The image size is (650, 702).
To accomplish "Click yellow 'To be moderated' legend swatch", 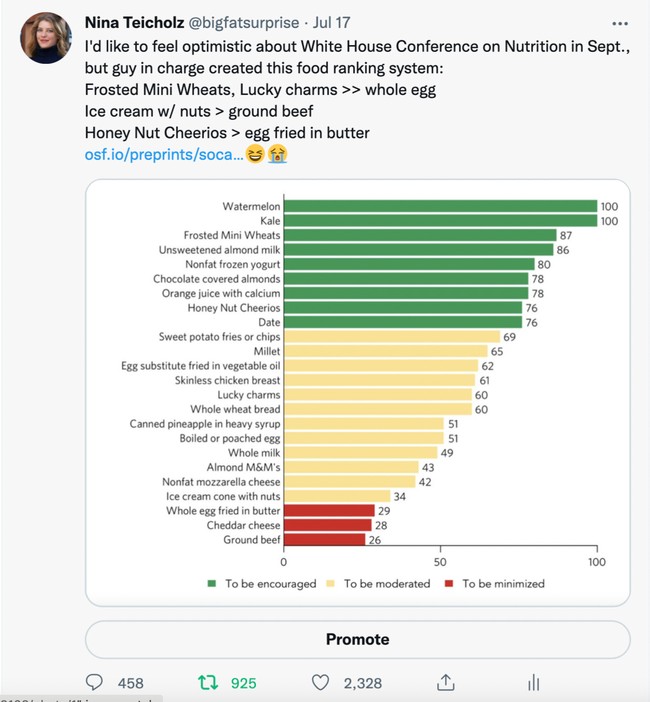I will tap(333, 583).
